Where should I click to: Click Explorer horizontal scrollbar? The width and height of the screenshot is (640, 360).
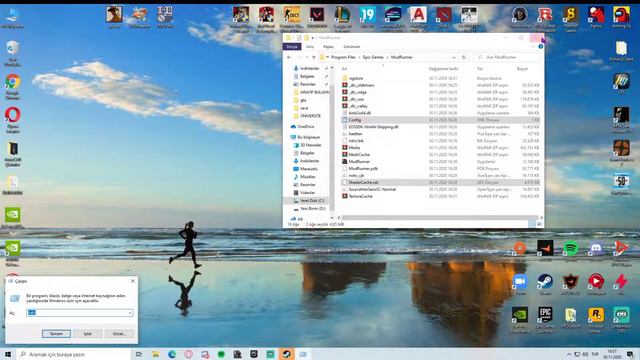[x=440, y=218]
